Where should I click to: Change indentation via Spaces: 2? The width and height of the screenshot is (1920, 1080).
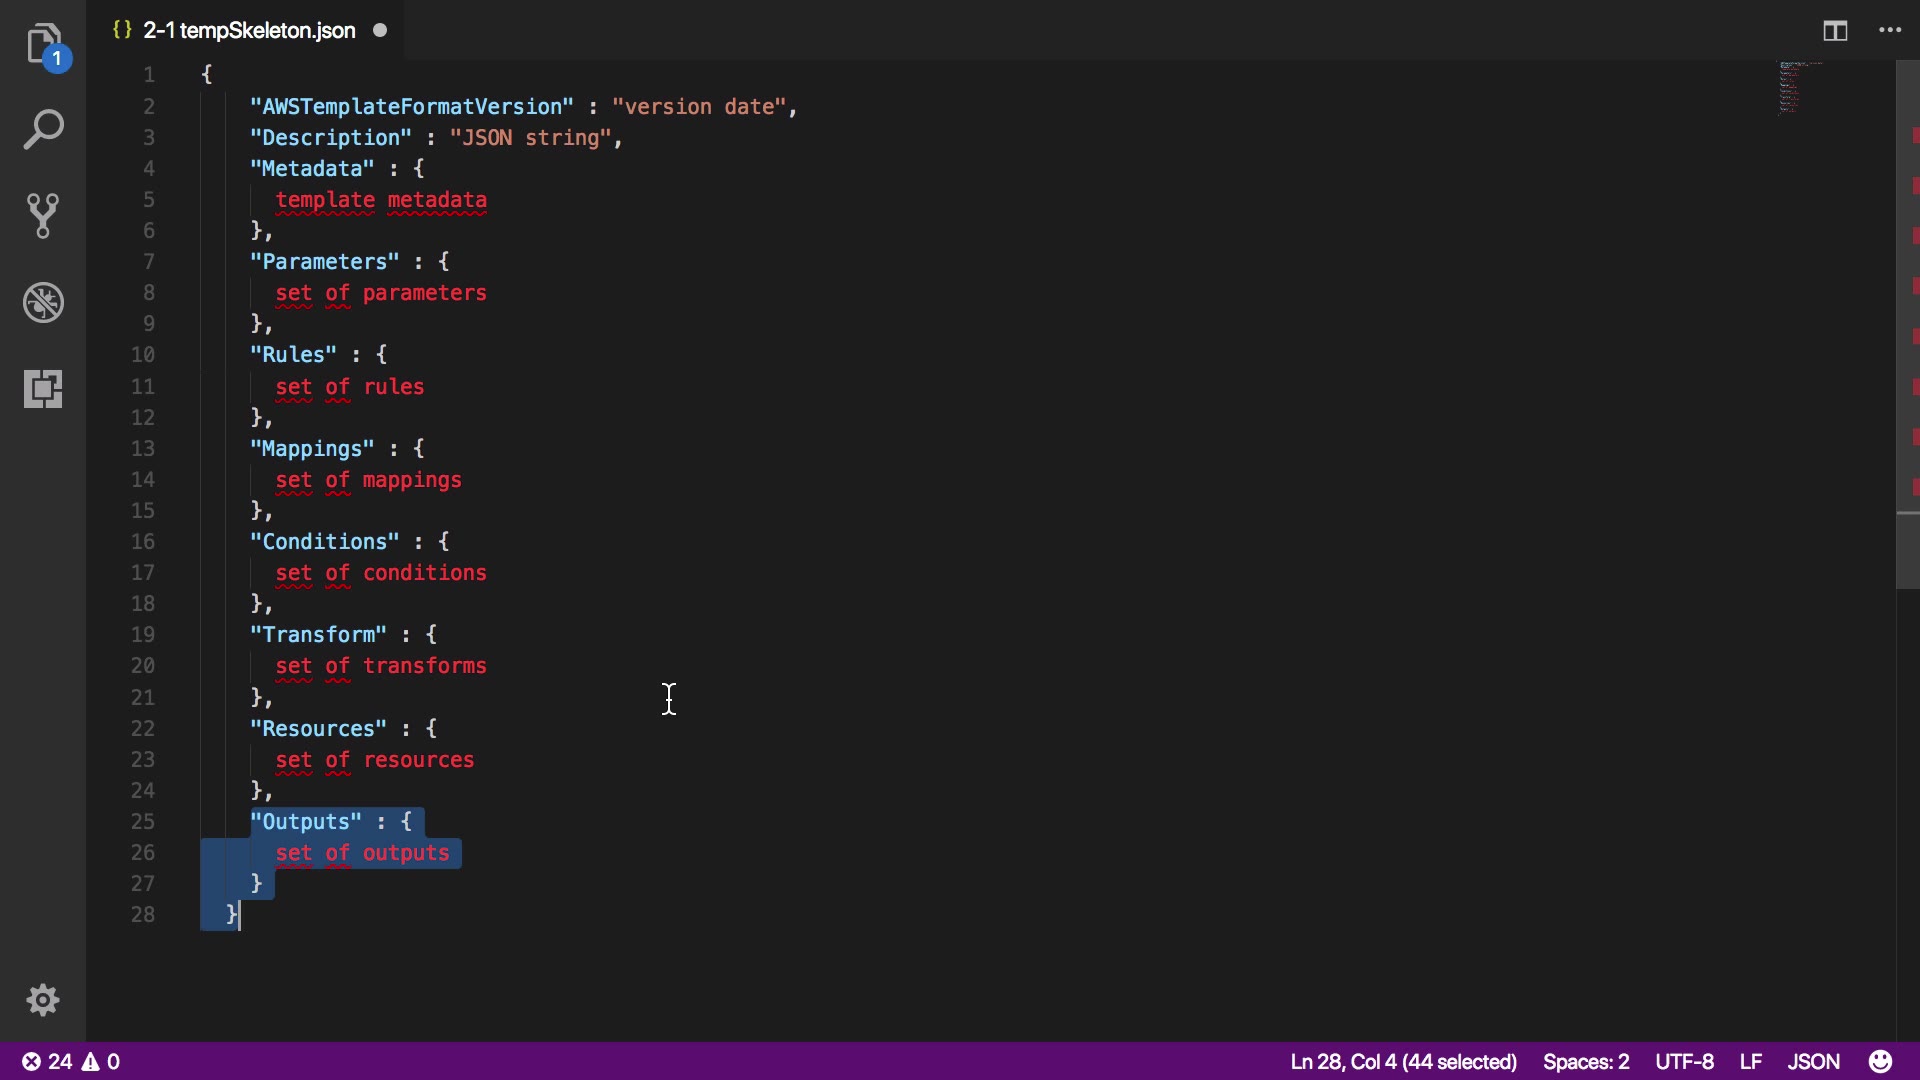(x=1585, y=1061)
